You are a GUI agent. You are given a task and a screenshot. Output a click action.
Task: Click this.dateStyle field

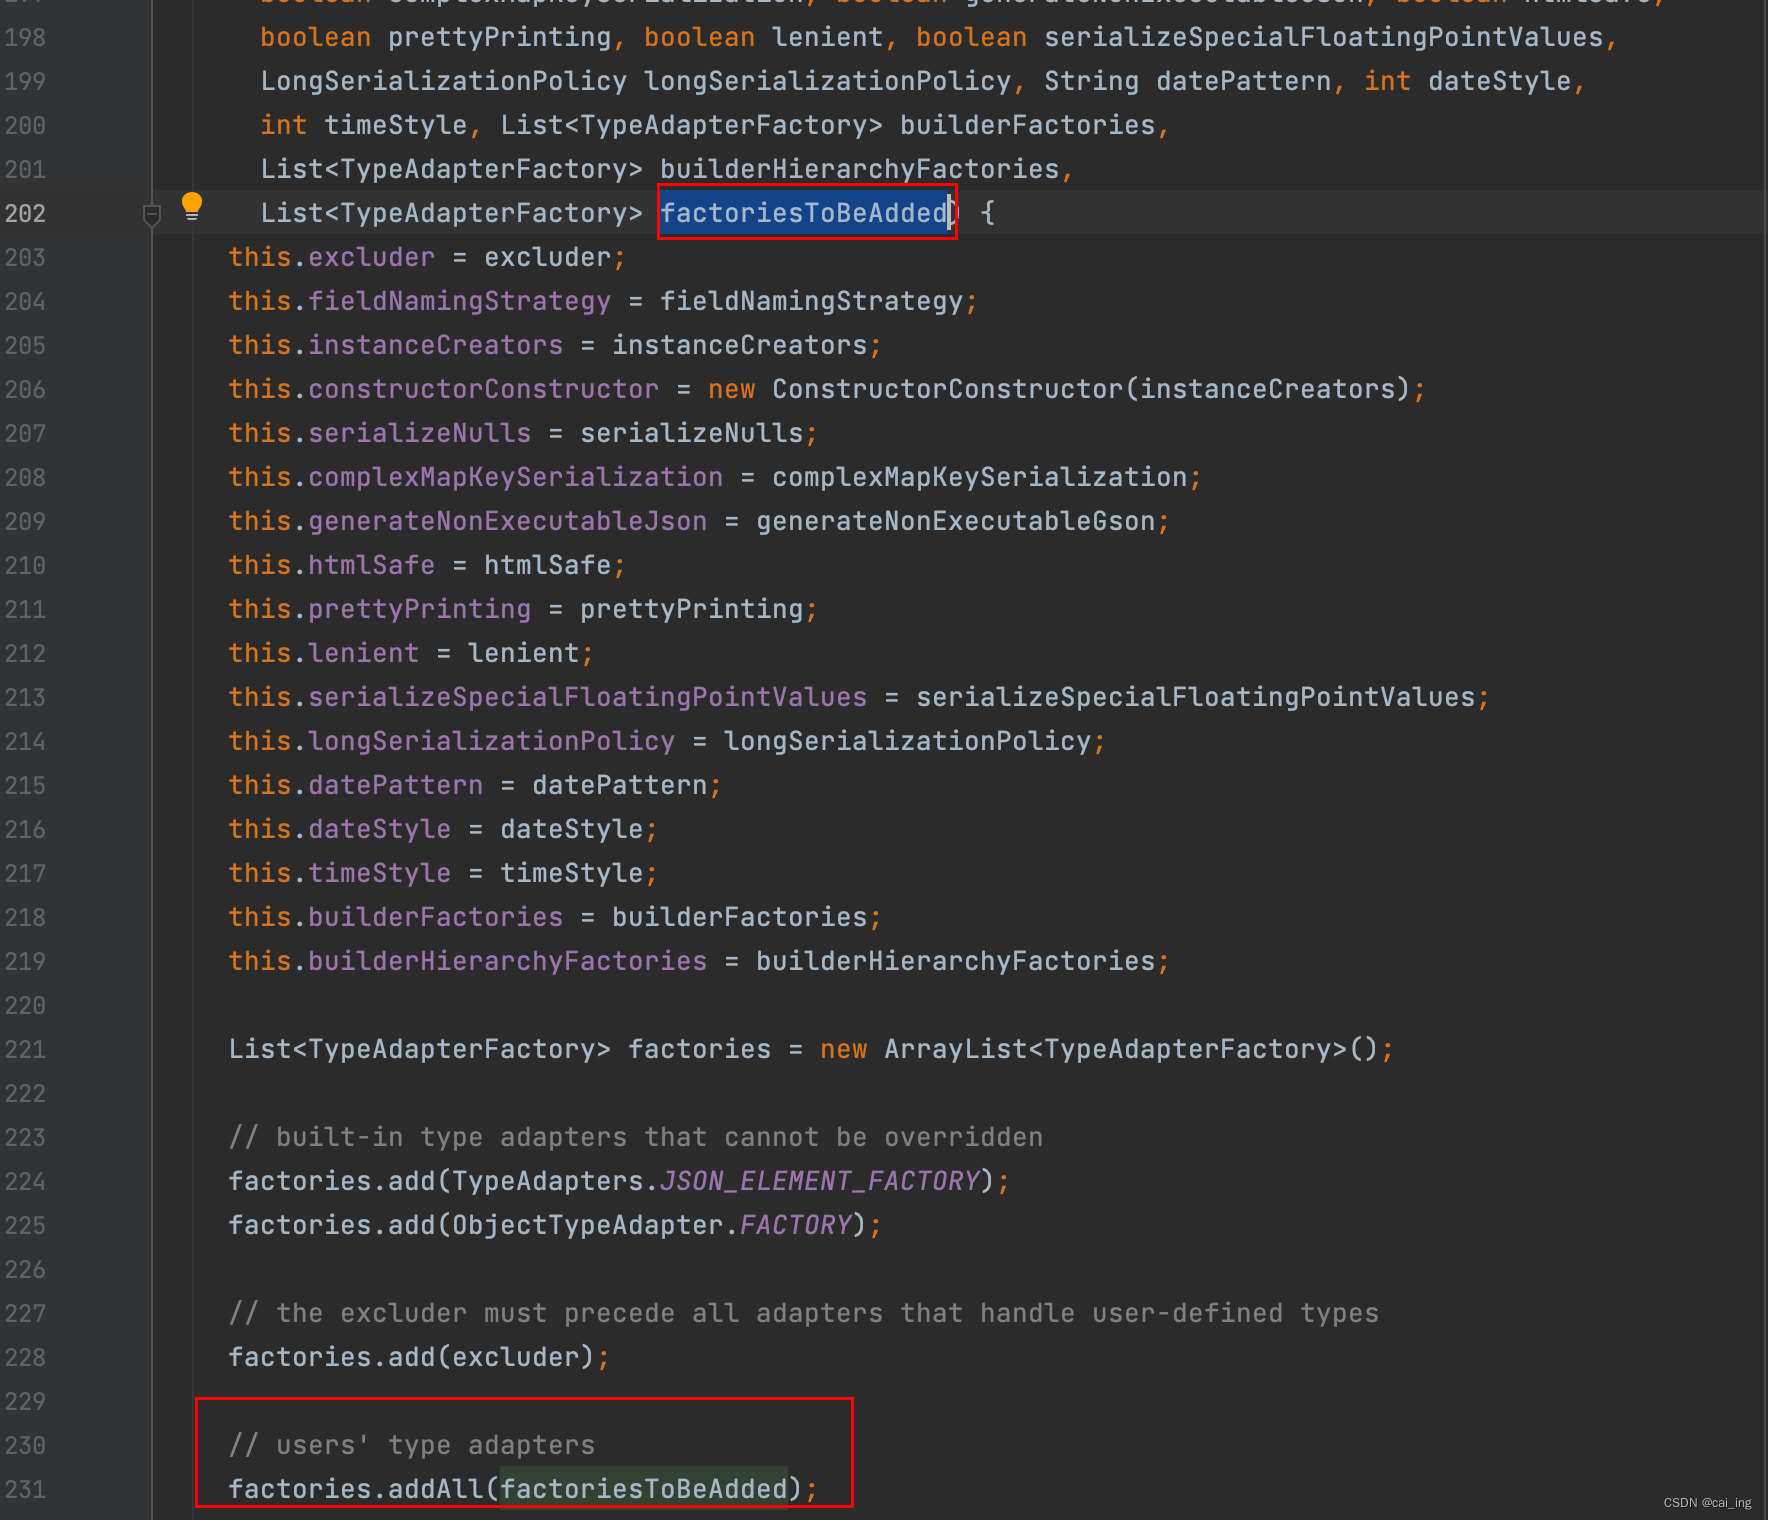pos(340,829)
